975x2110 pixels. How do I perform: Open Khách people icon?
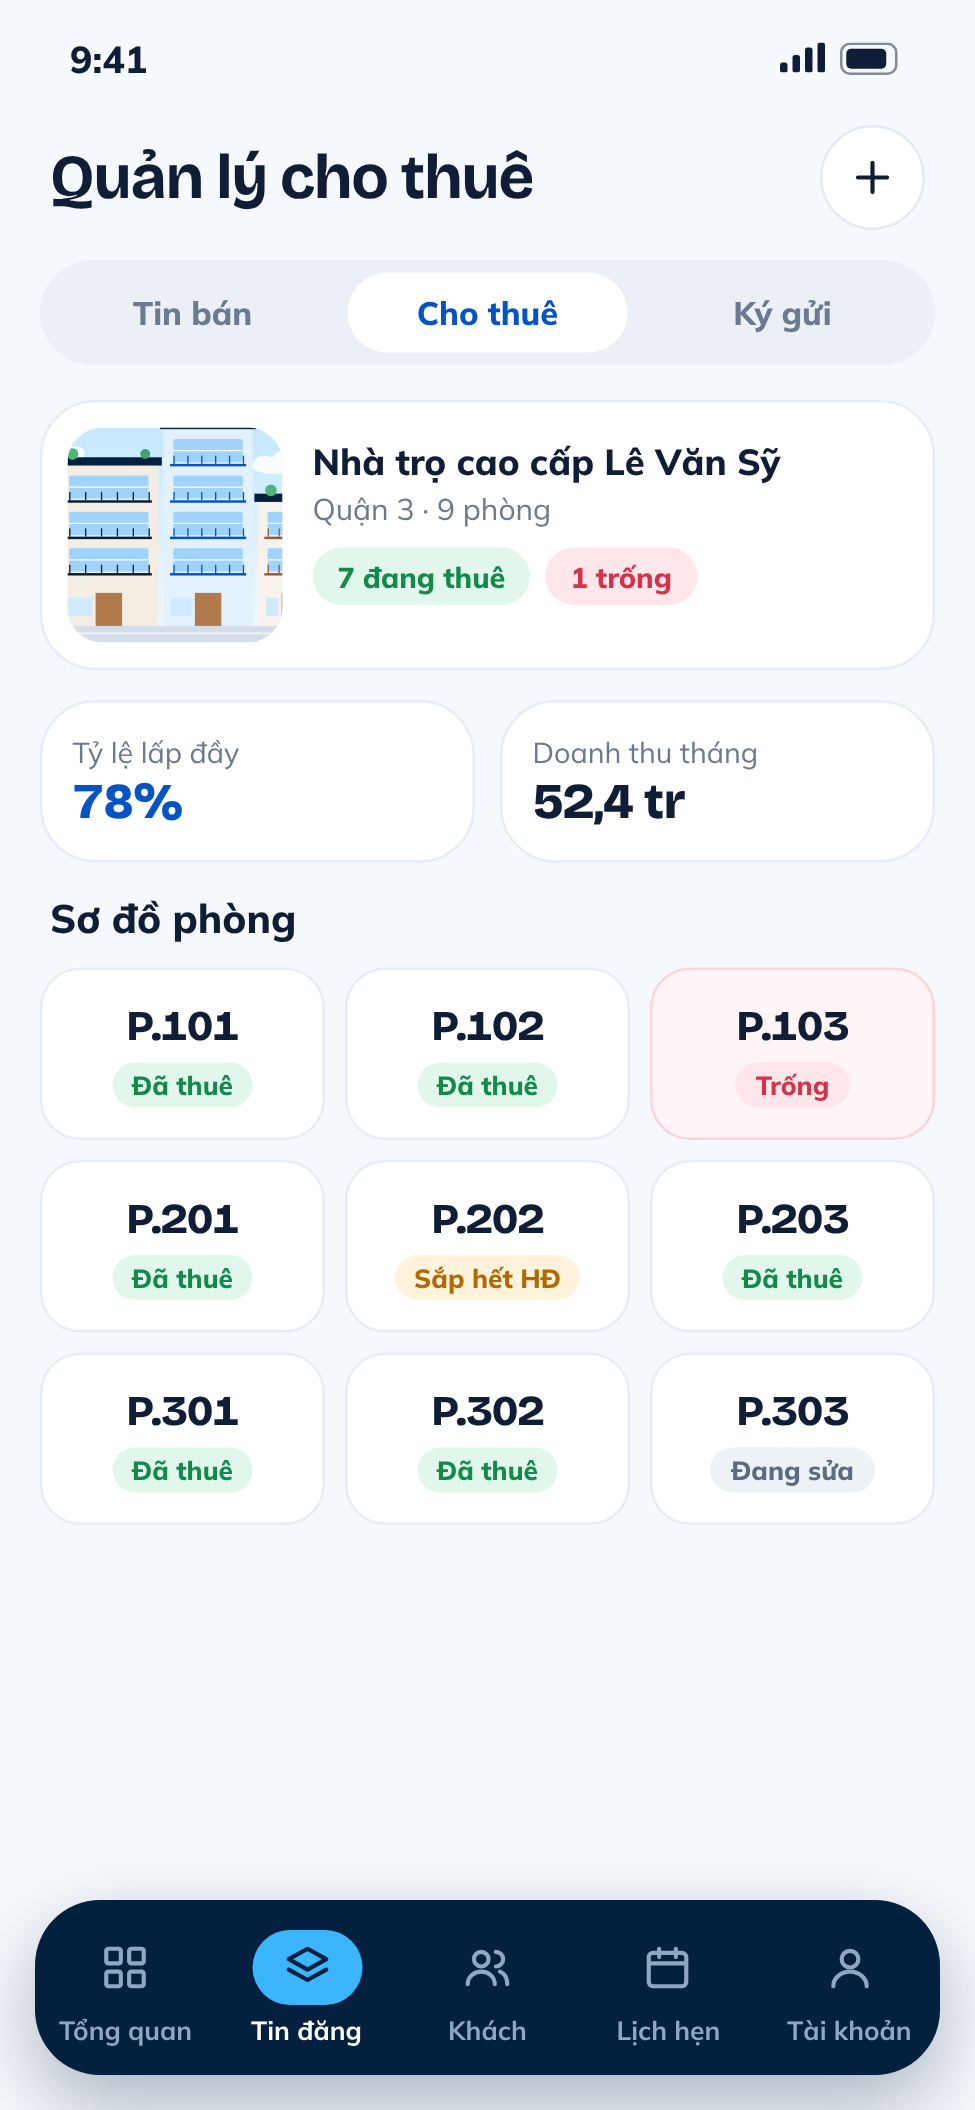(488, 1967)
